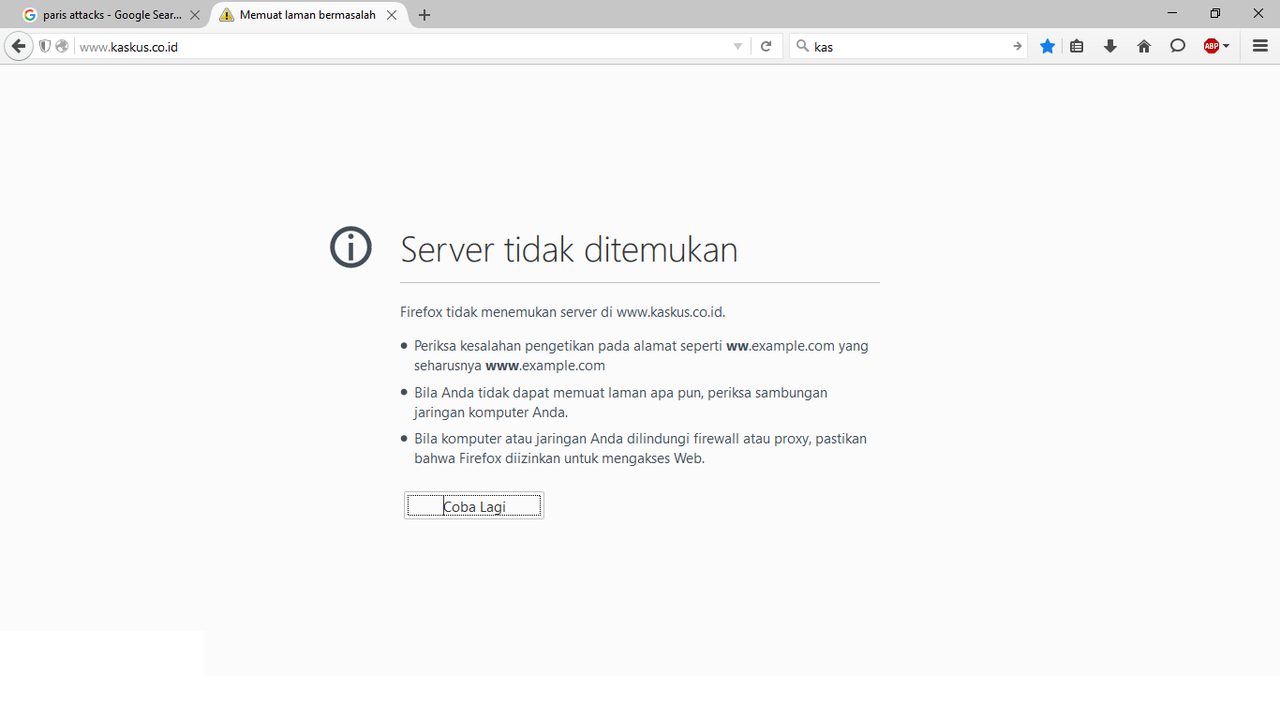Image resolution: width=1280 pixels, height=720 pixels.
Task: Open the downloads arrow panel
Action: 1110,46
